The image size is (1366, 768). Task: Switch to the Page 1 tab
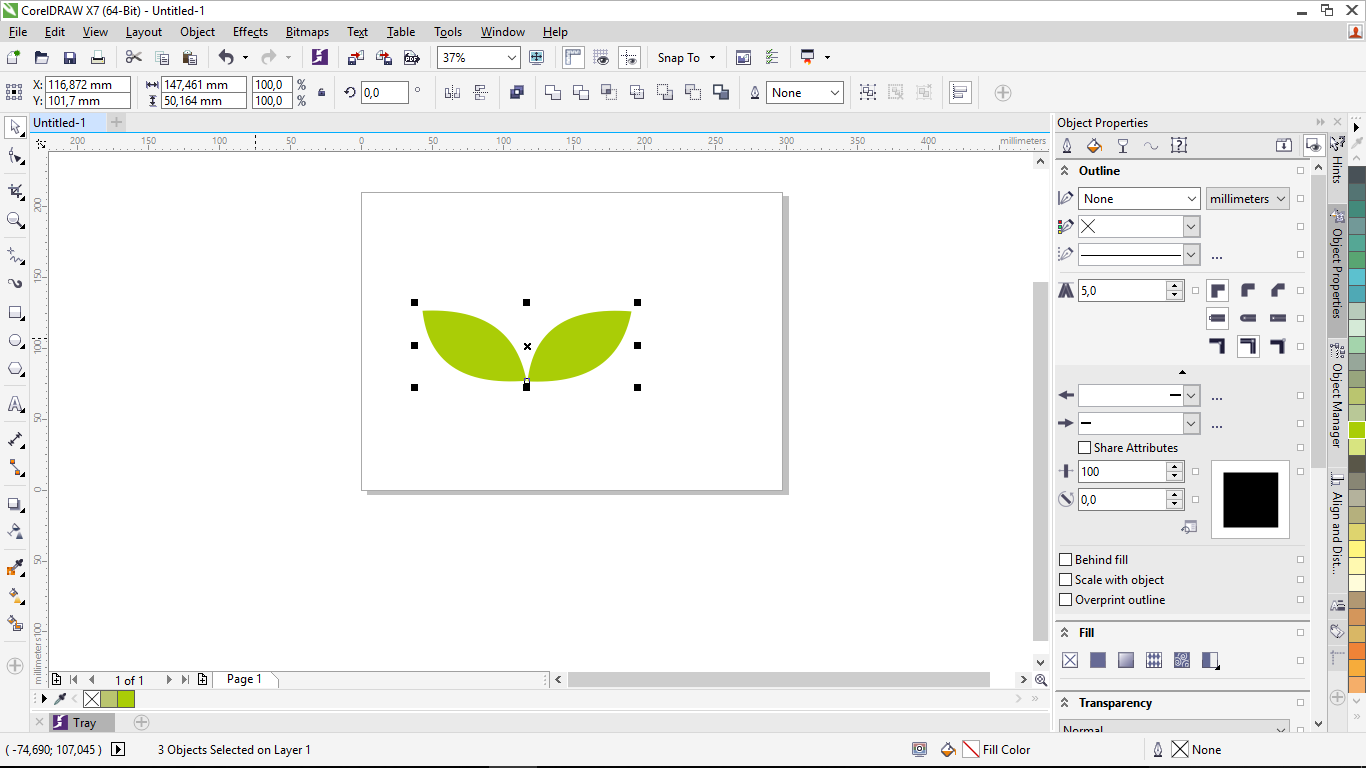tap(244, 679)
